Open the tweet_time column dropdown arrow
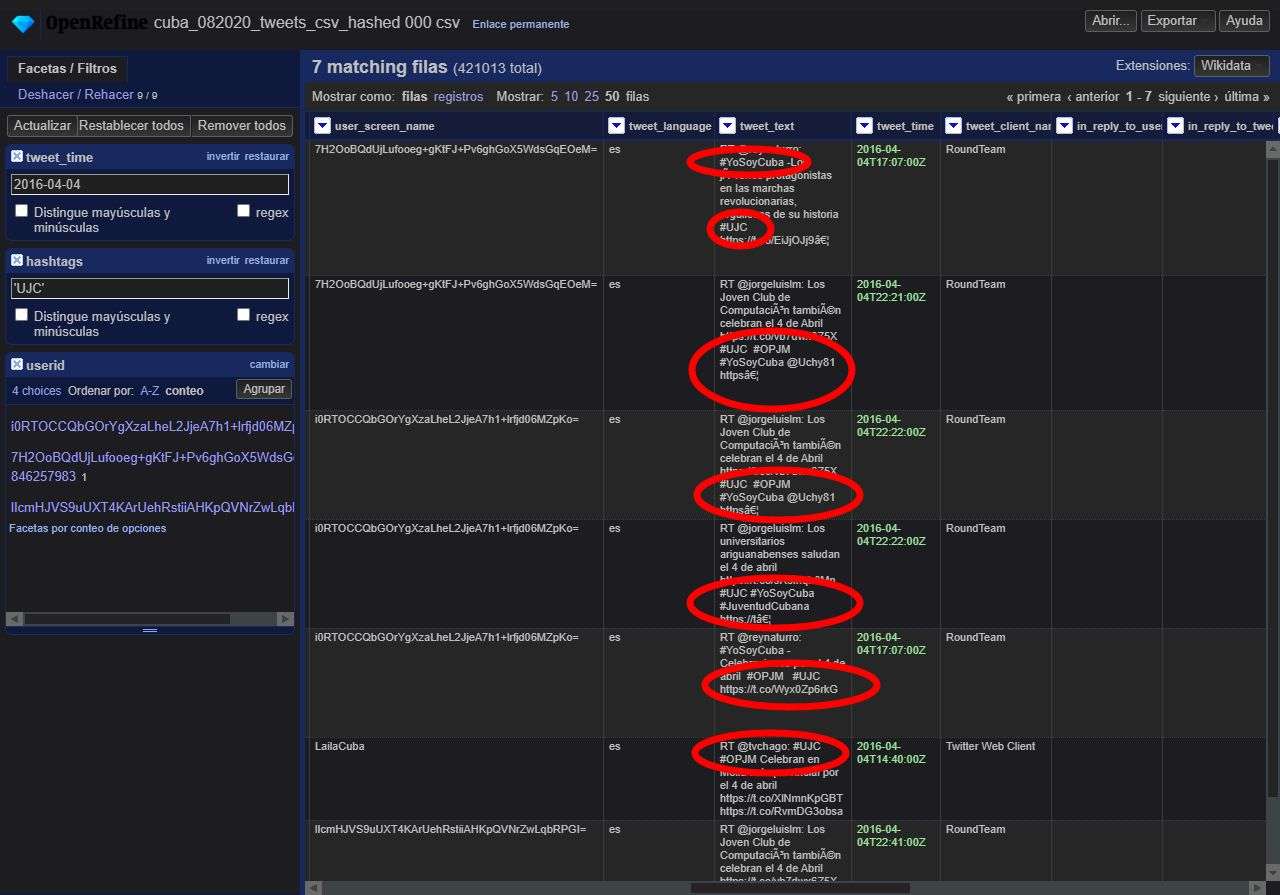 tap(864, 126)
